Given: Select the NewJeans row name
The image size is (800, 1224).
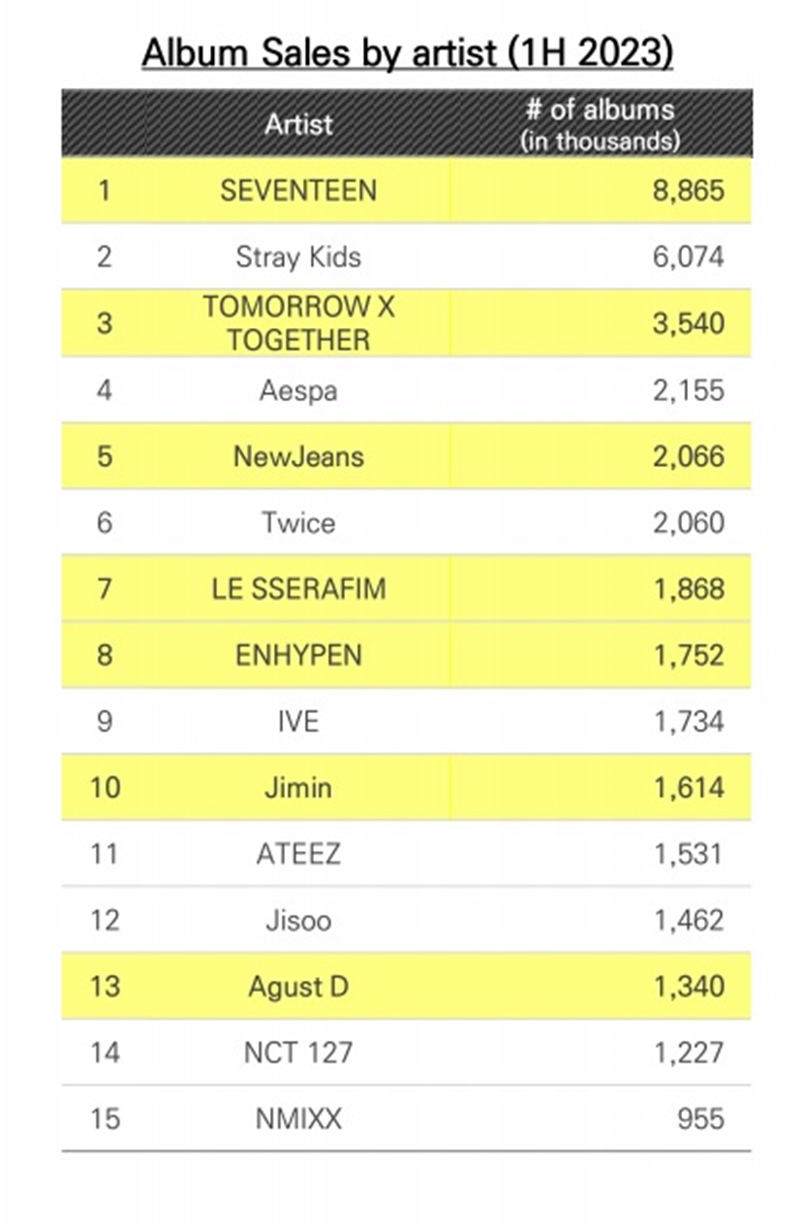Looking at the screenshot, I should point(298,456).
